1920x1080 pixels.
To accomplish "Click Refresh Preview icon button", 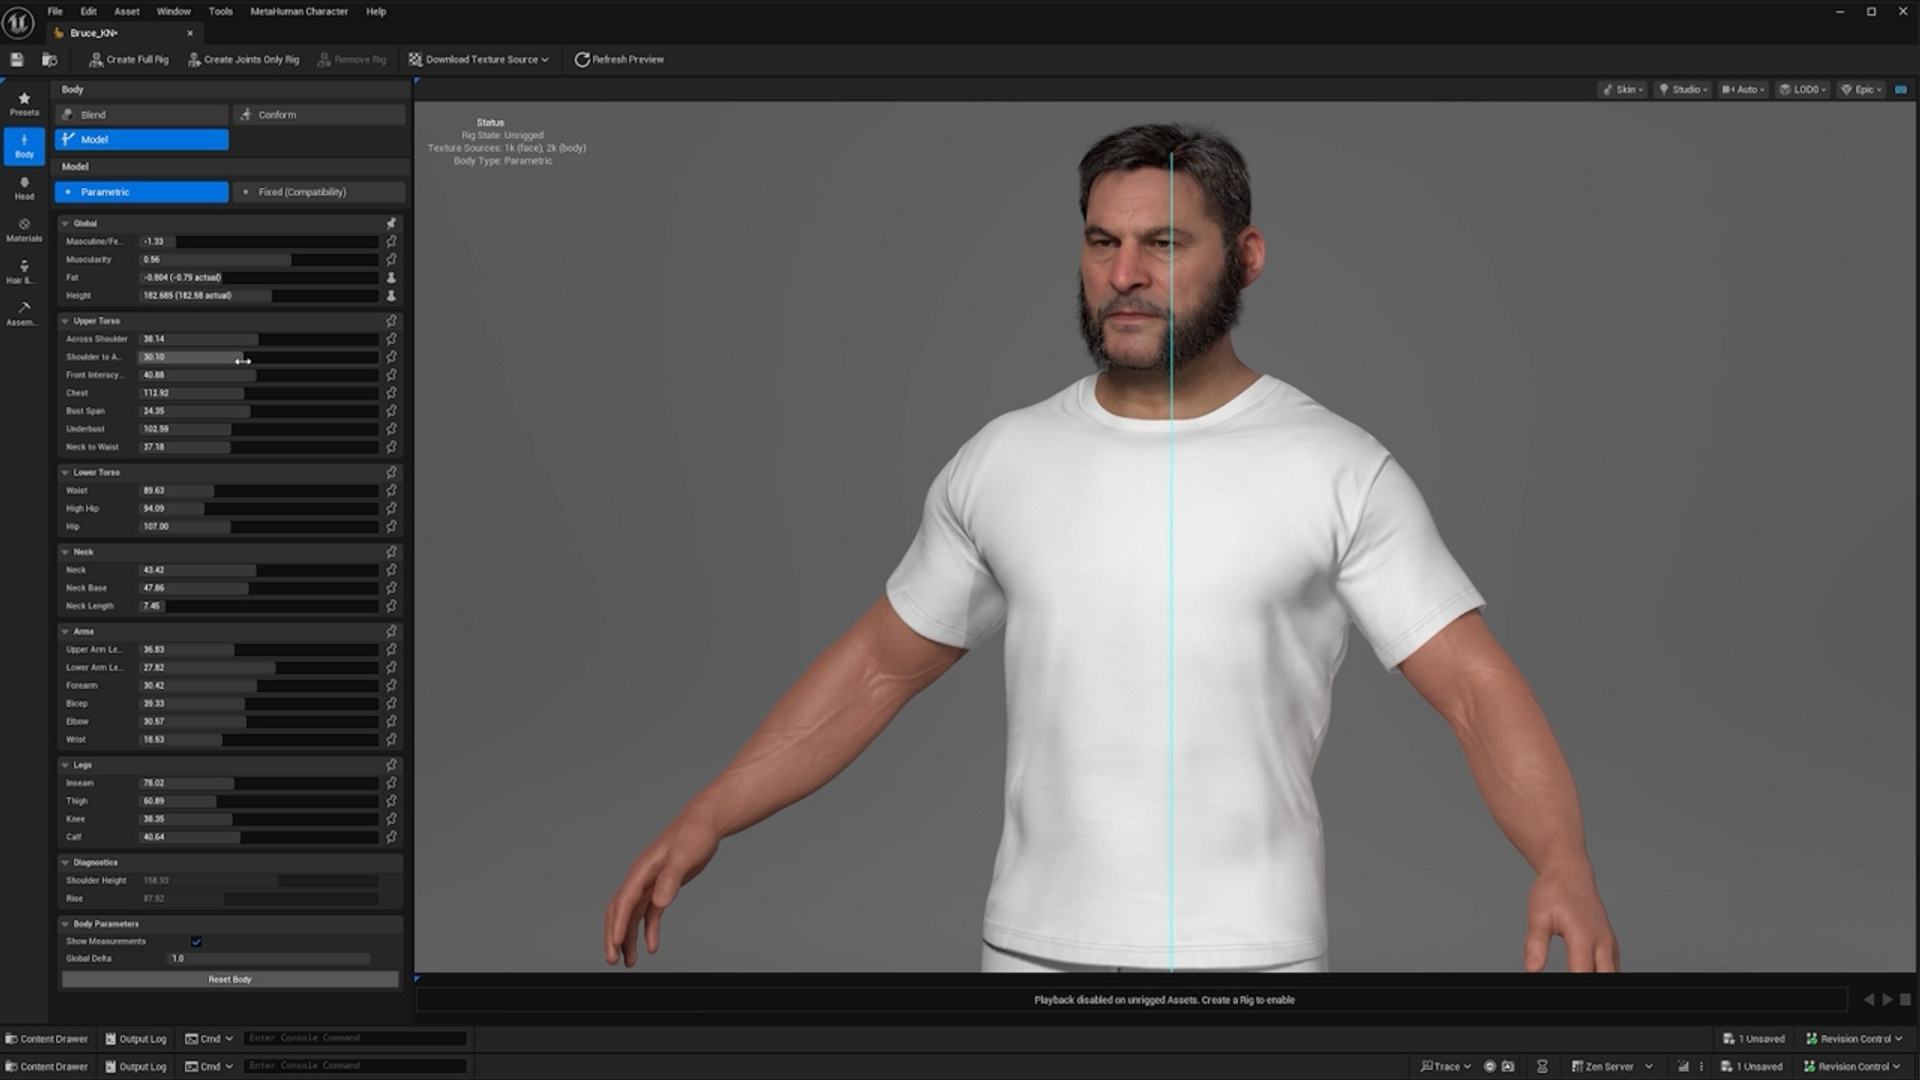I will (581, 60).
